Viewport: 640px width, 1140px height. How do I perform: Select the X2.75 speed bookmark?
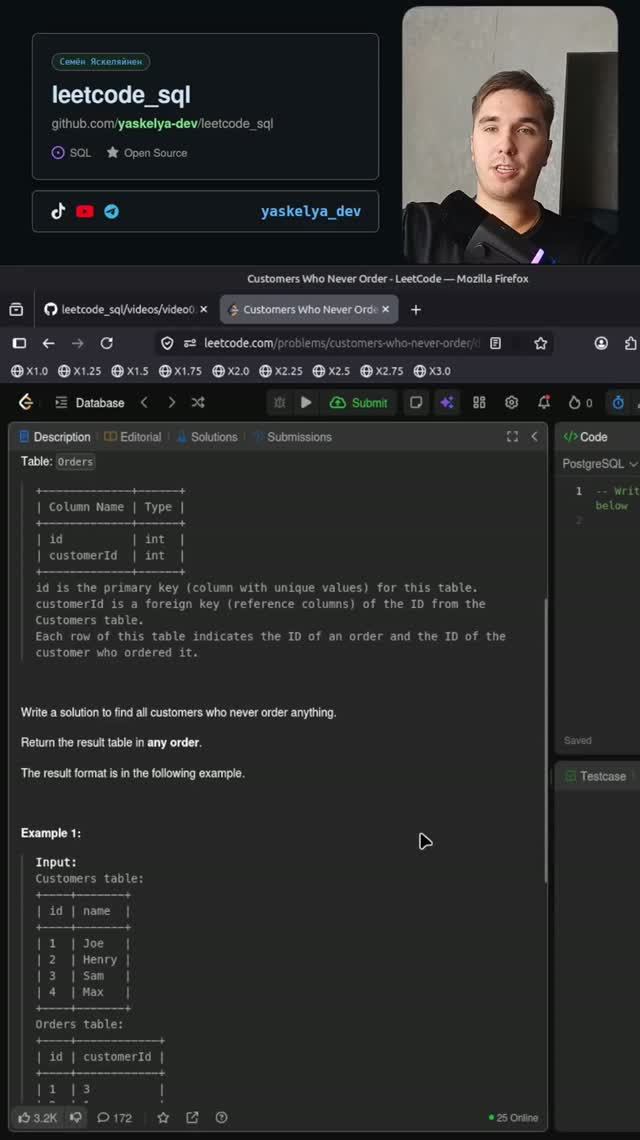click(x=381, y=371)
